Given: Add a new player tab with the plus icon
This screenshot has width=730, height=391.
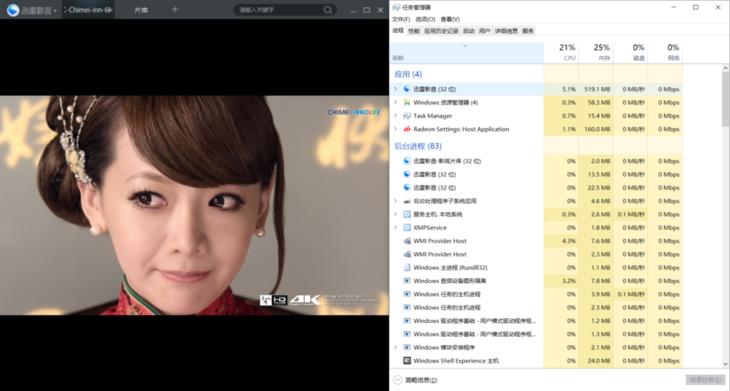Looking at the screenshot, I should (x=175, y=9).
